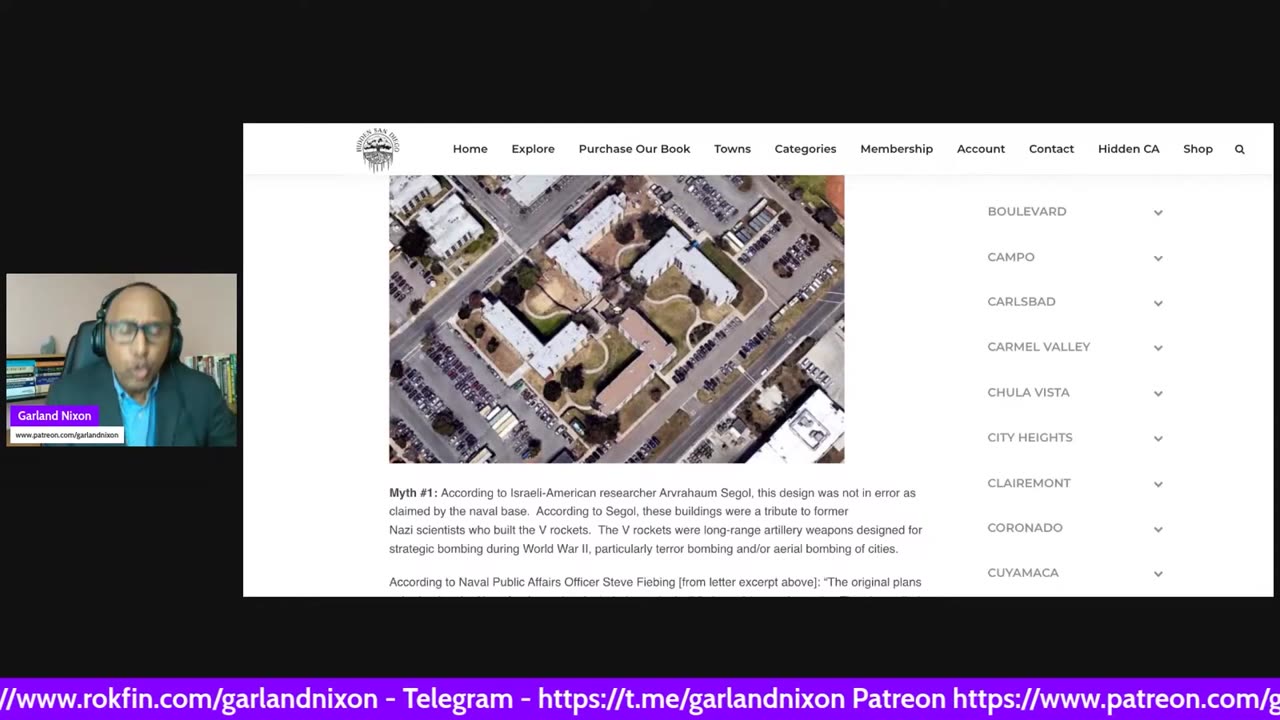Click the aerial photo of the buildings
This screenshot has height=720, width=1280.
click(616, 319)
